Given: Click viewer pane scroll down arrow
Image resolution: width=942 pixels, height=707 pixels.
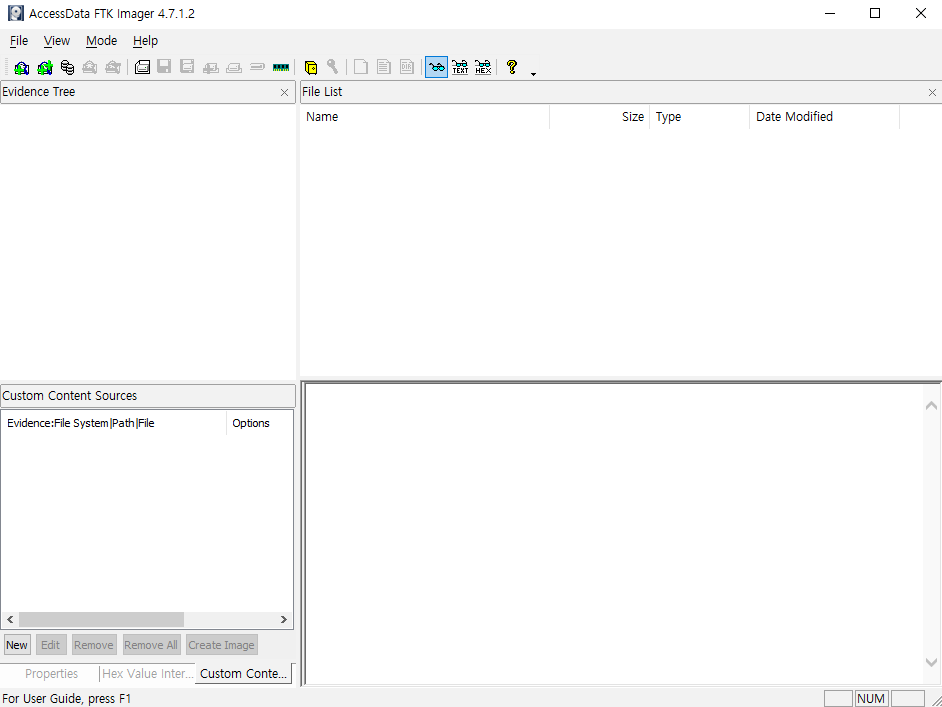Looking at the screenshot, I should [931, 662].
